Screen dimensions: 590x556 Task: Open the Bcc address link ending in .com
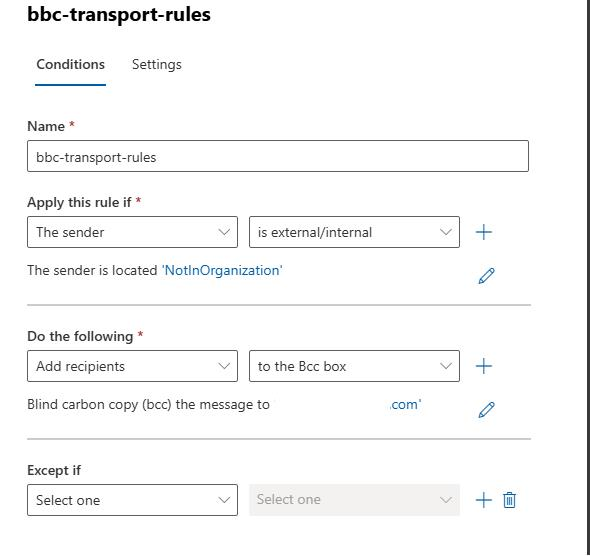(x=405, y=404)
